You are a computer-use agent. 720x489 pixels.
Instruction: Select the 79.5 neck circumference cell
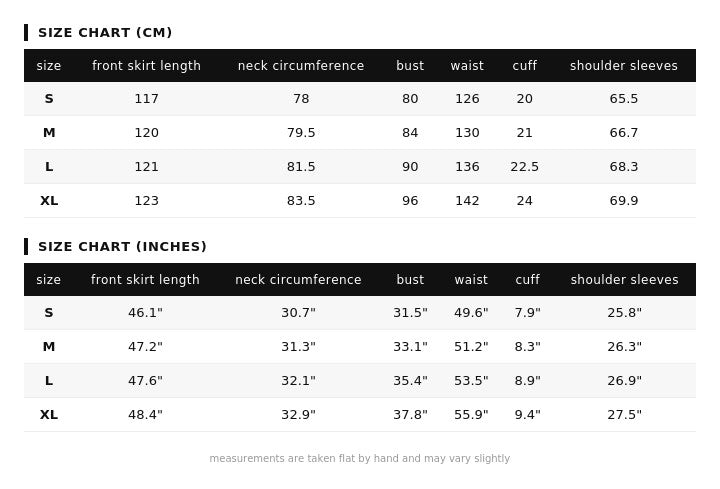301,133
